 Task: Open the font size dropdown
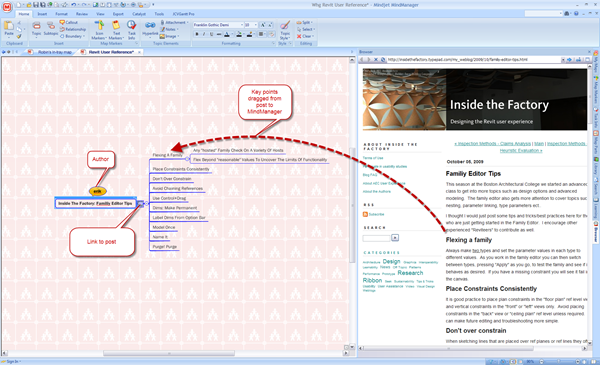(x=256, y=25)
